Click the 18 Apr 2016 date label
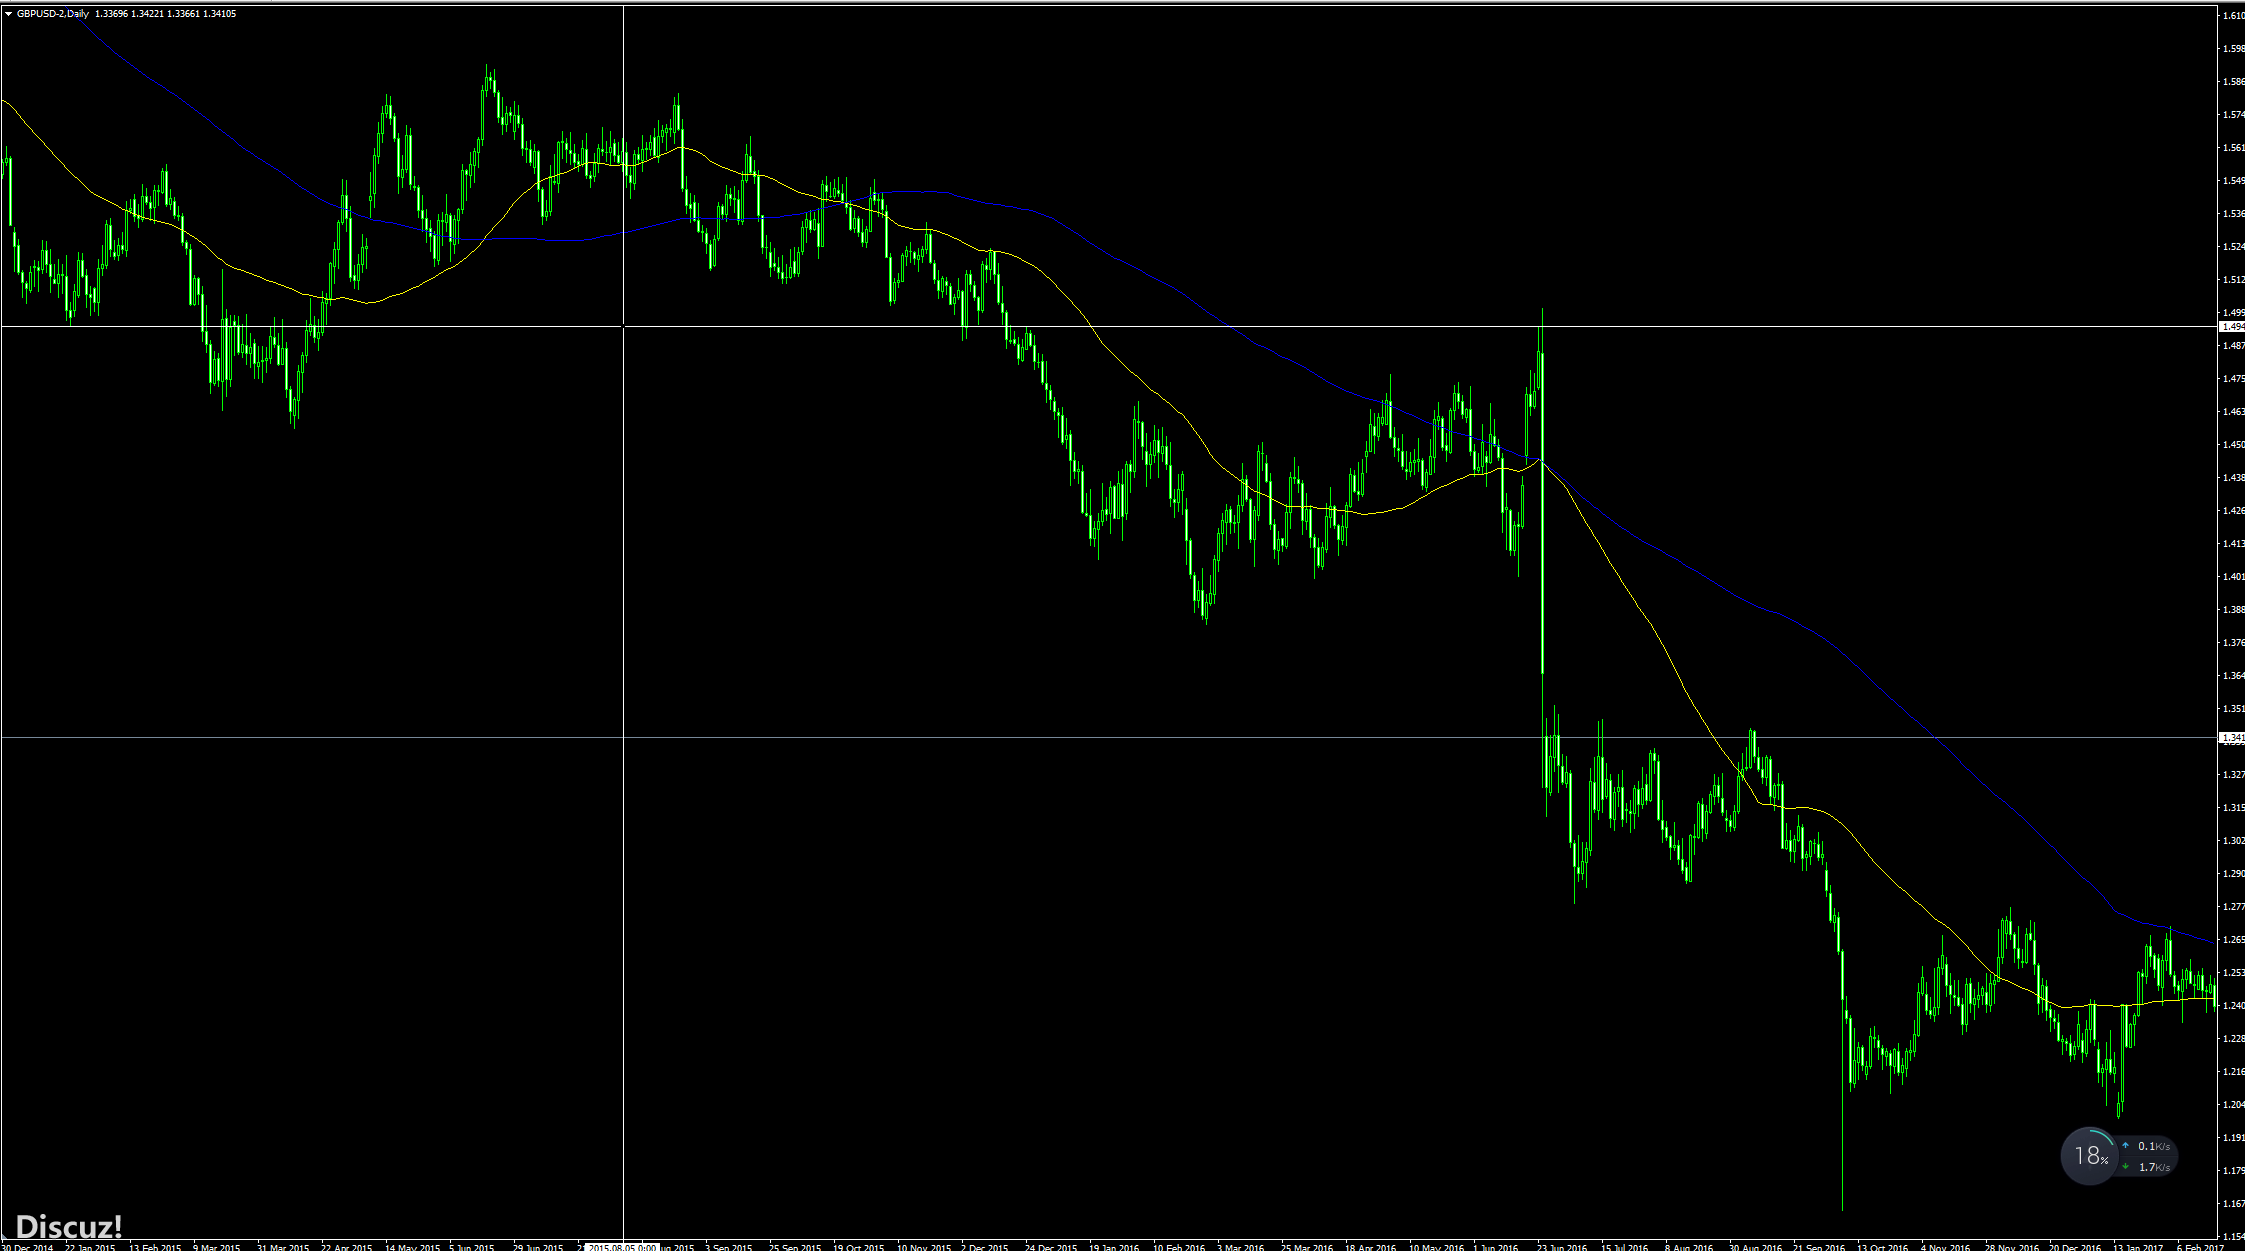The width and height of the screenshot is (2245, 1251). (x=1370, y=1247)
